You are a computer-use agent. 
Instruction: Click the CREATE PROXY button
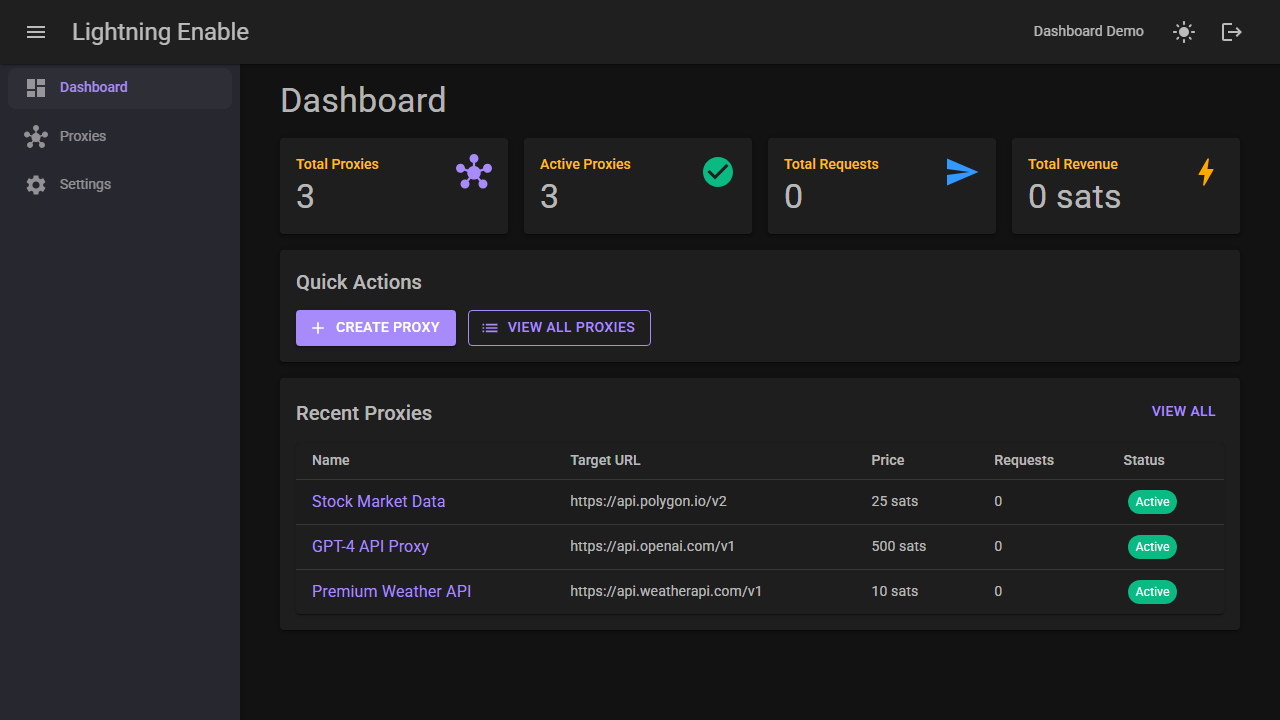coord(375,327)
